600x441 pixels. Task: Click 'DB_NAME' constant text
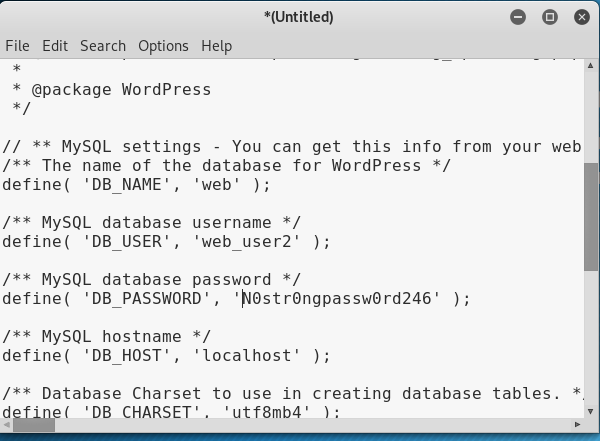click(x=127, y=185)
